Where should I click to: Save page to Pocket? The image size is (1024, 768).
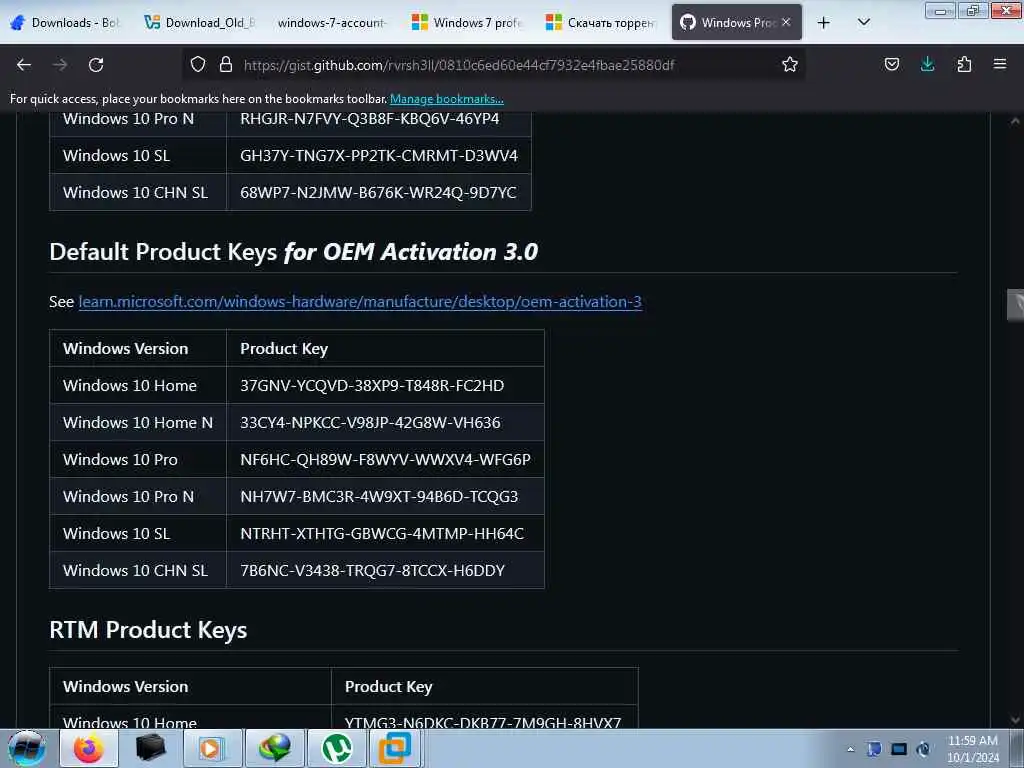tap(891, 64)
